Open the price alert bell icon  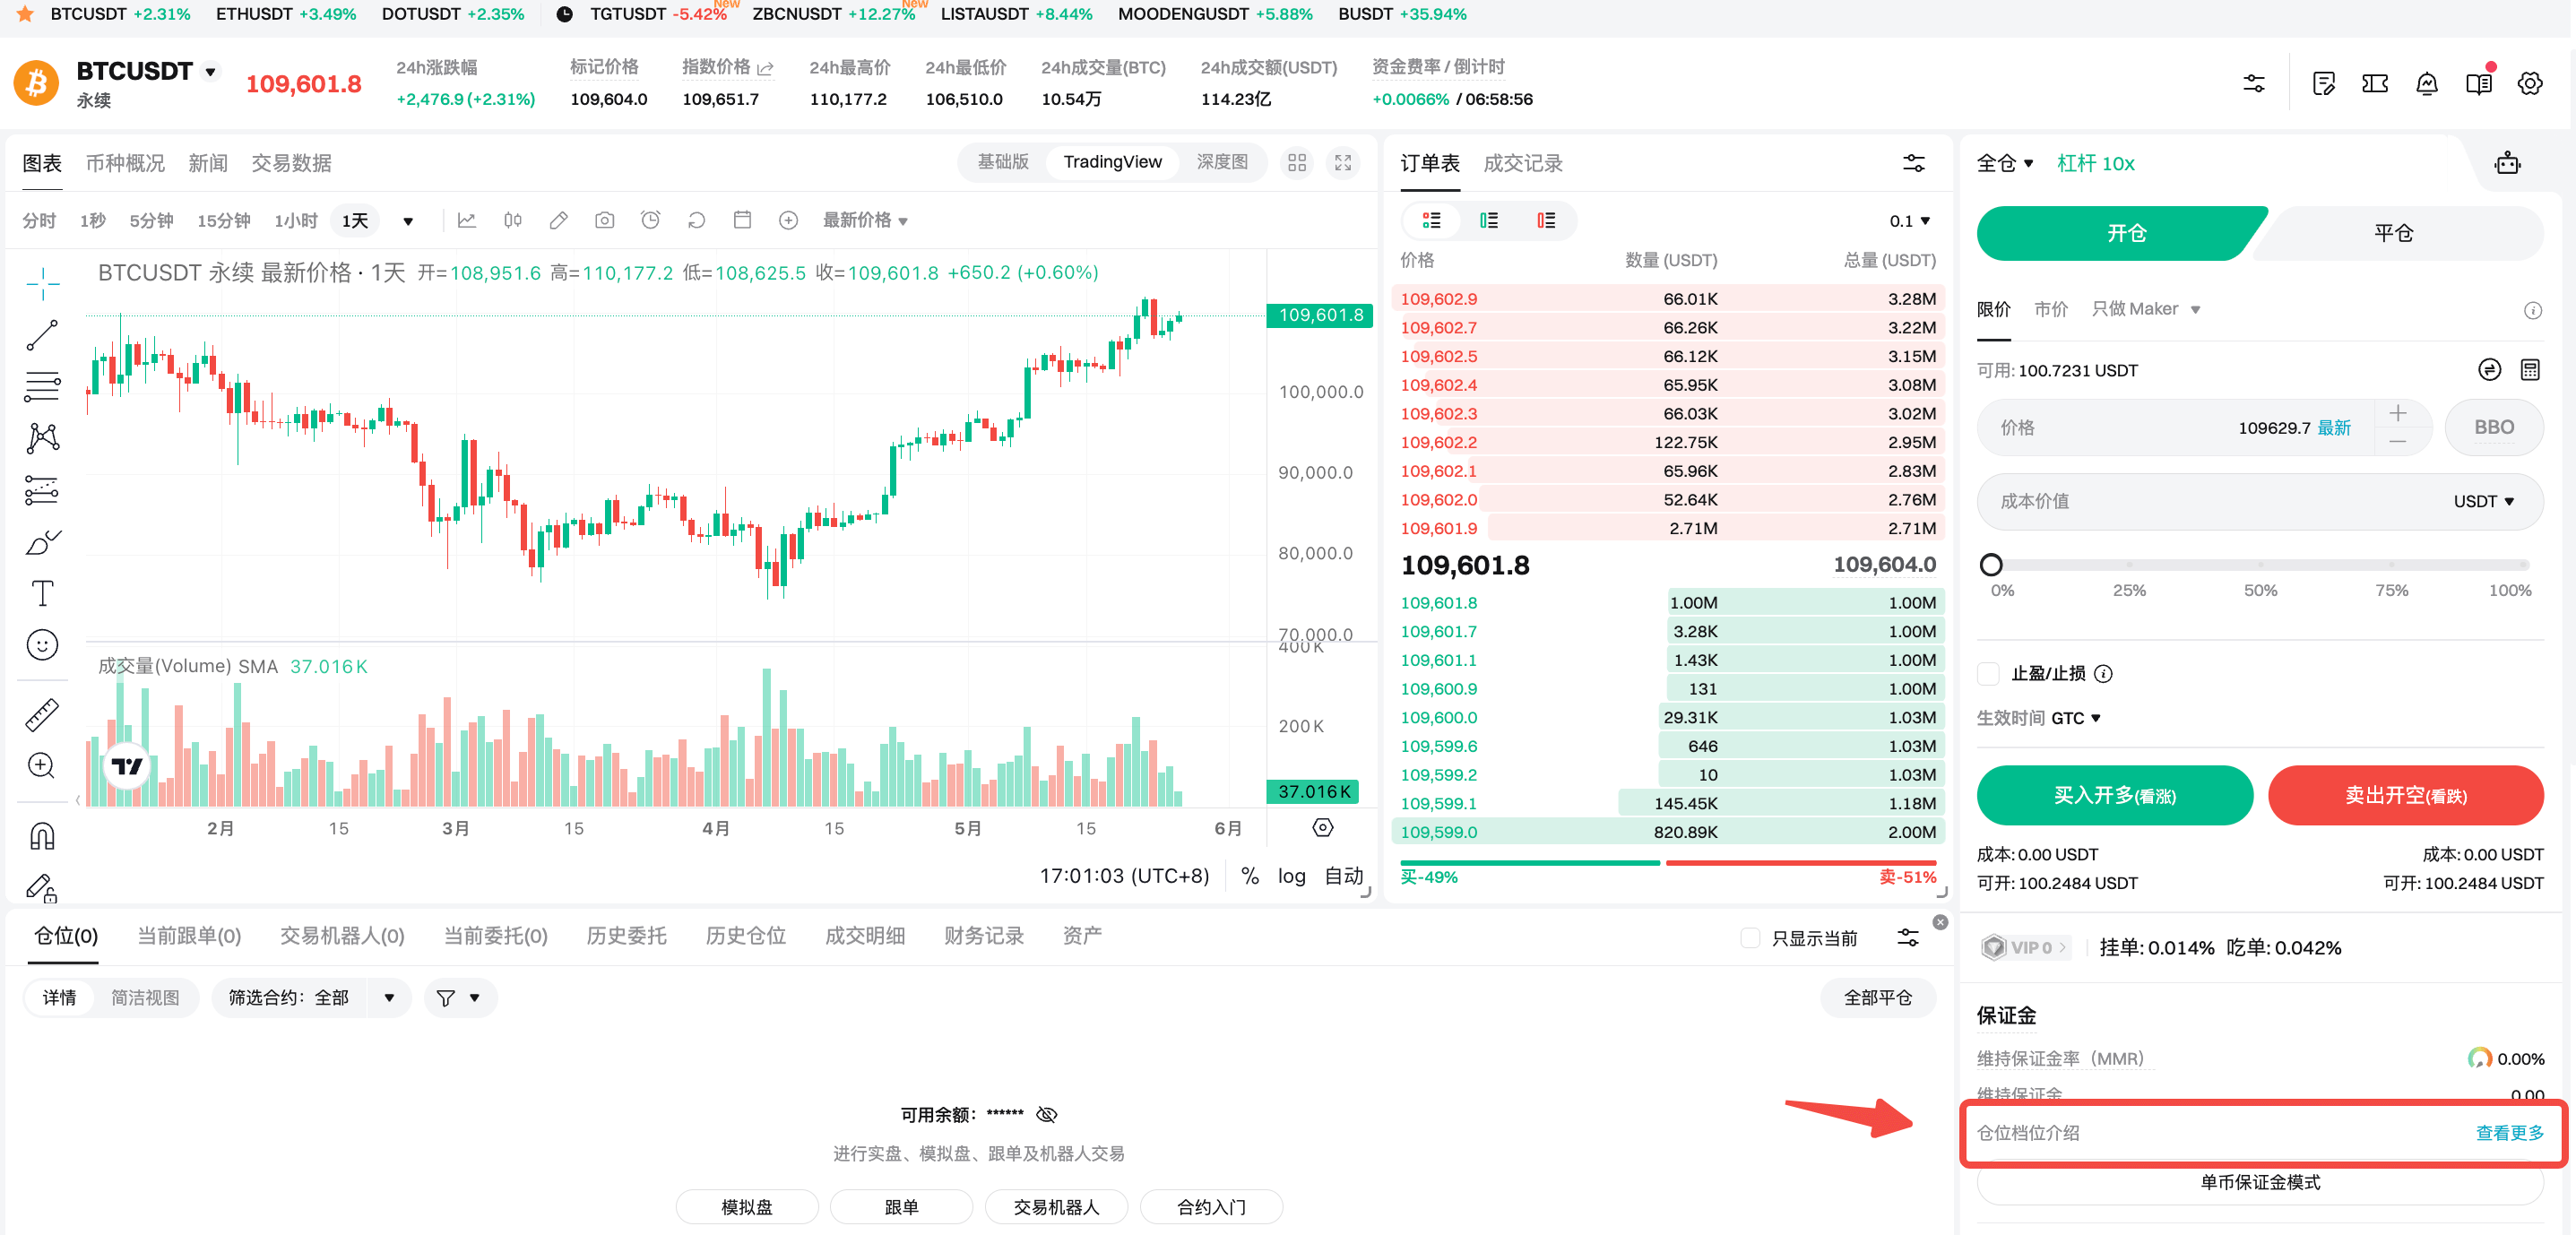tap(2426, 84)
